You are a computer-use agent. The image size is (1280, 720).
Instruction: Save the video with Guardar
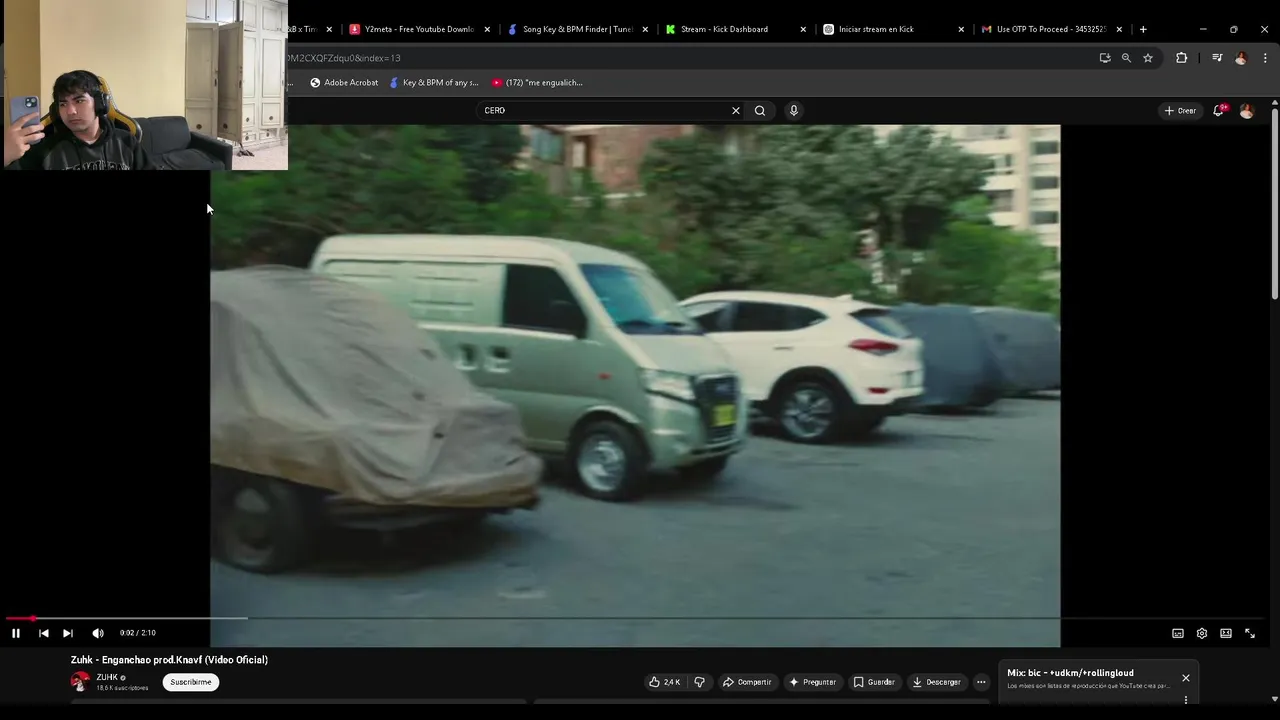click(874, 682)
